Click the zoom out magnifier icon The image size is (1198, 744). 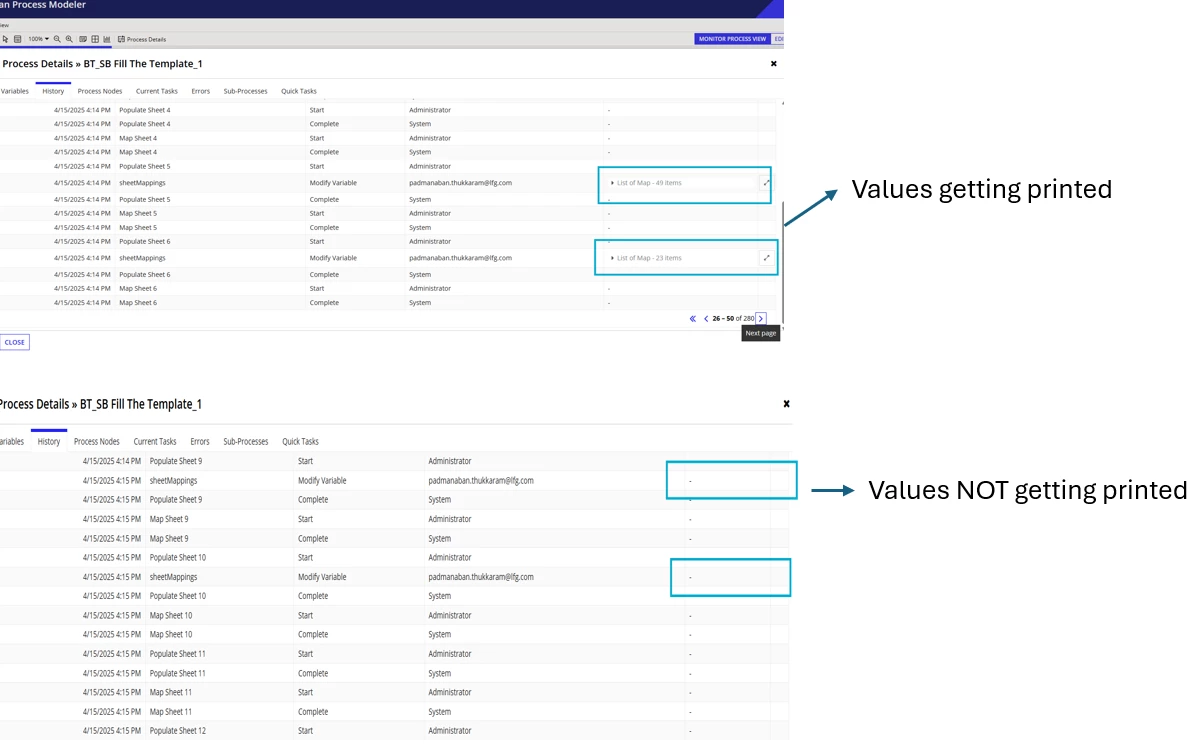tap(57, 39)
